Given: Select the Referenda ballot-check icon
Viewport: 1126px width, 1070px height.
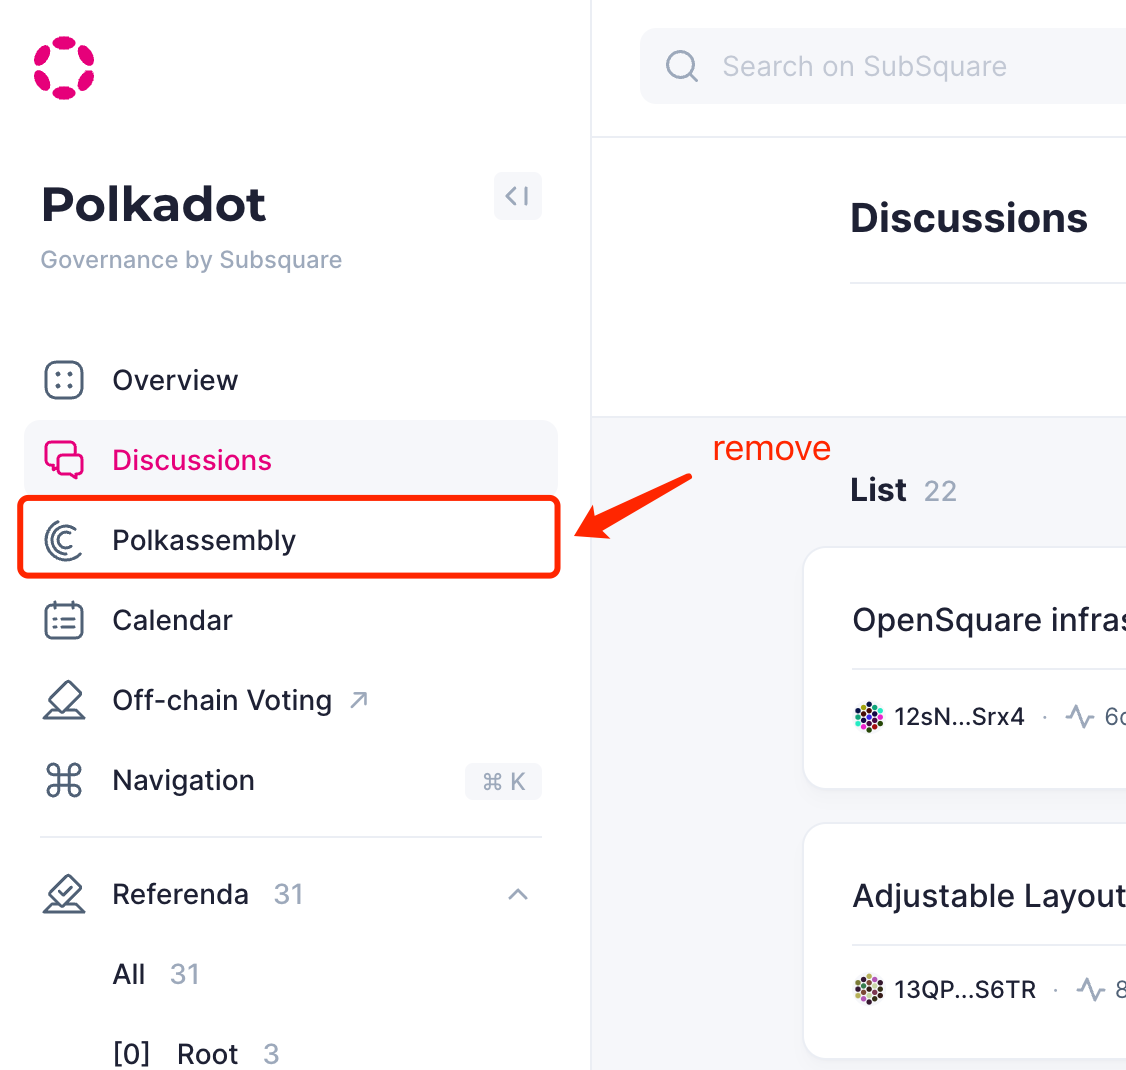Looking at the screenshot, I should (x=64, y=893).
